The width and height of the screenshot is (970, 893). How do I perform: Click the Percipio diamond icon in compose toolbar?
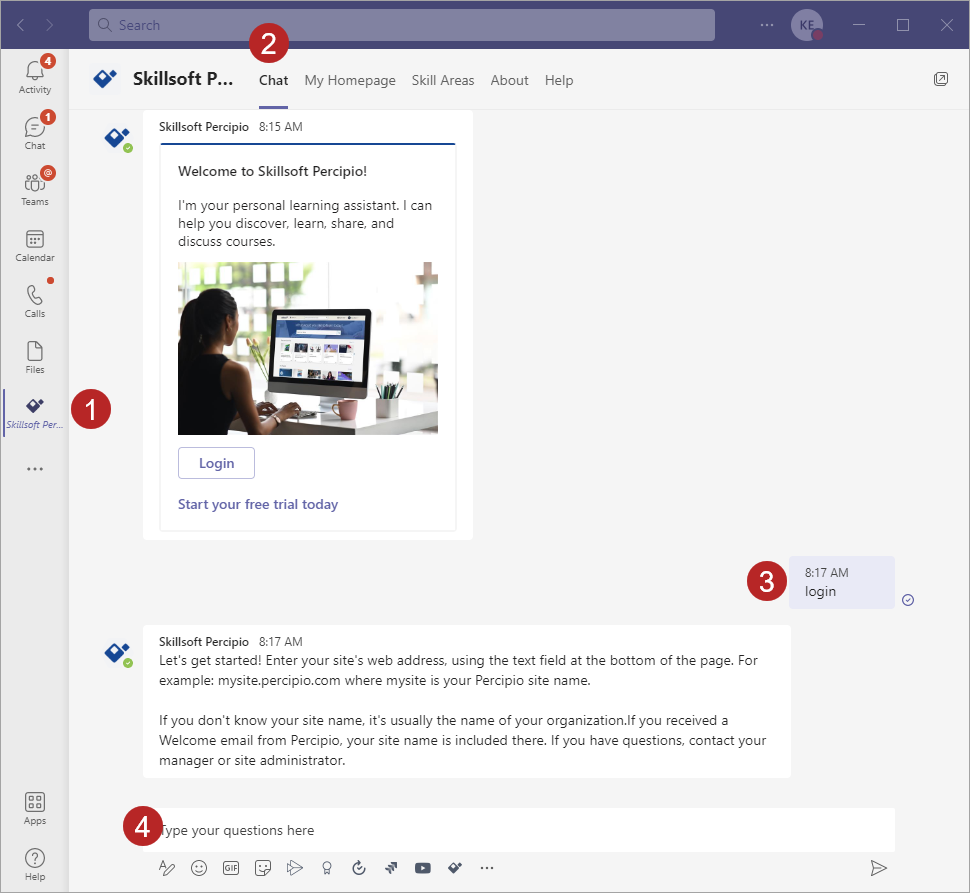point(455,868)
